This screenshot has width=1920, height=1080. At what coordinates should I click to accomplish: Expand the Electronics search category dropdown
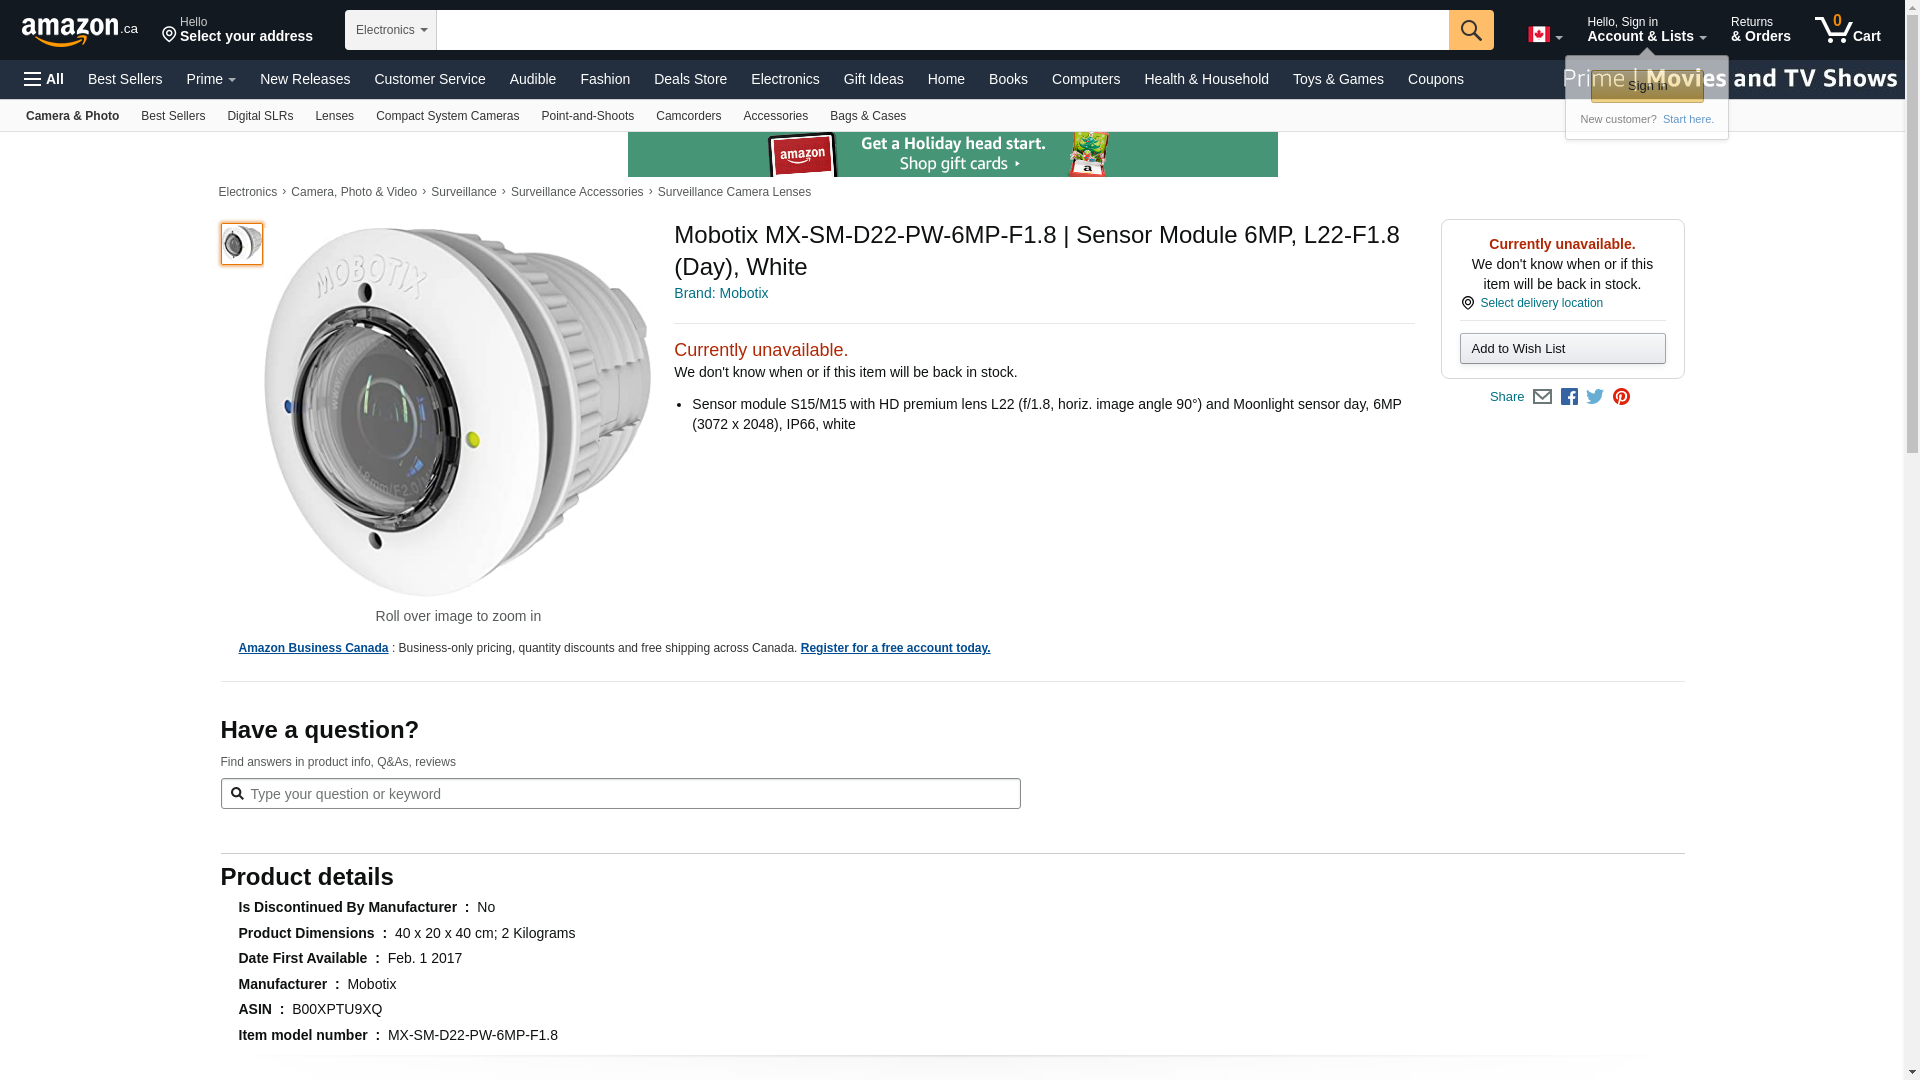(x=391, y=30)
